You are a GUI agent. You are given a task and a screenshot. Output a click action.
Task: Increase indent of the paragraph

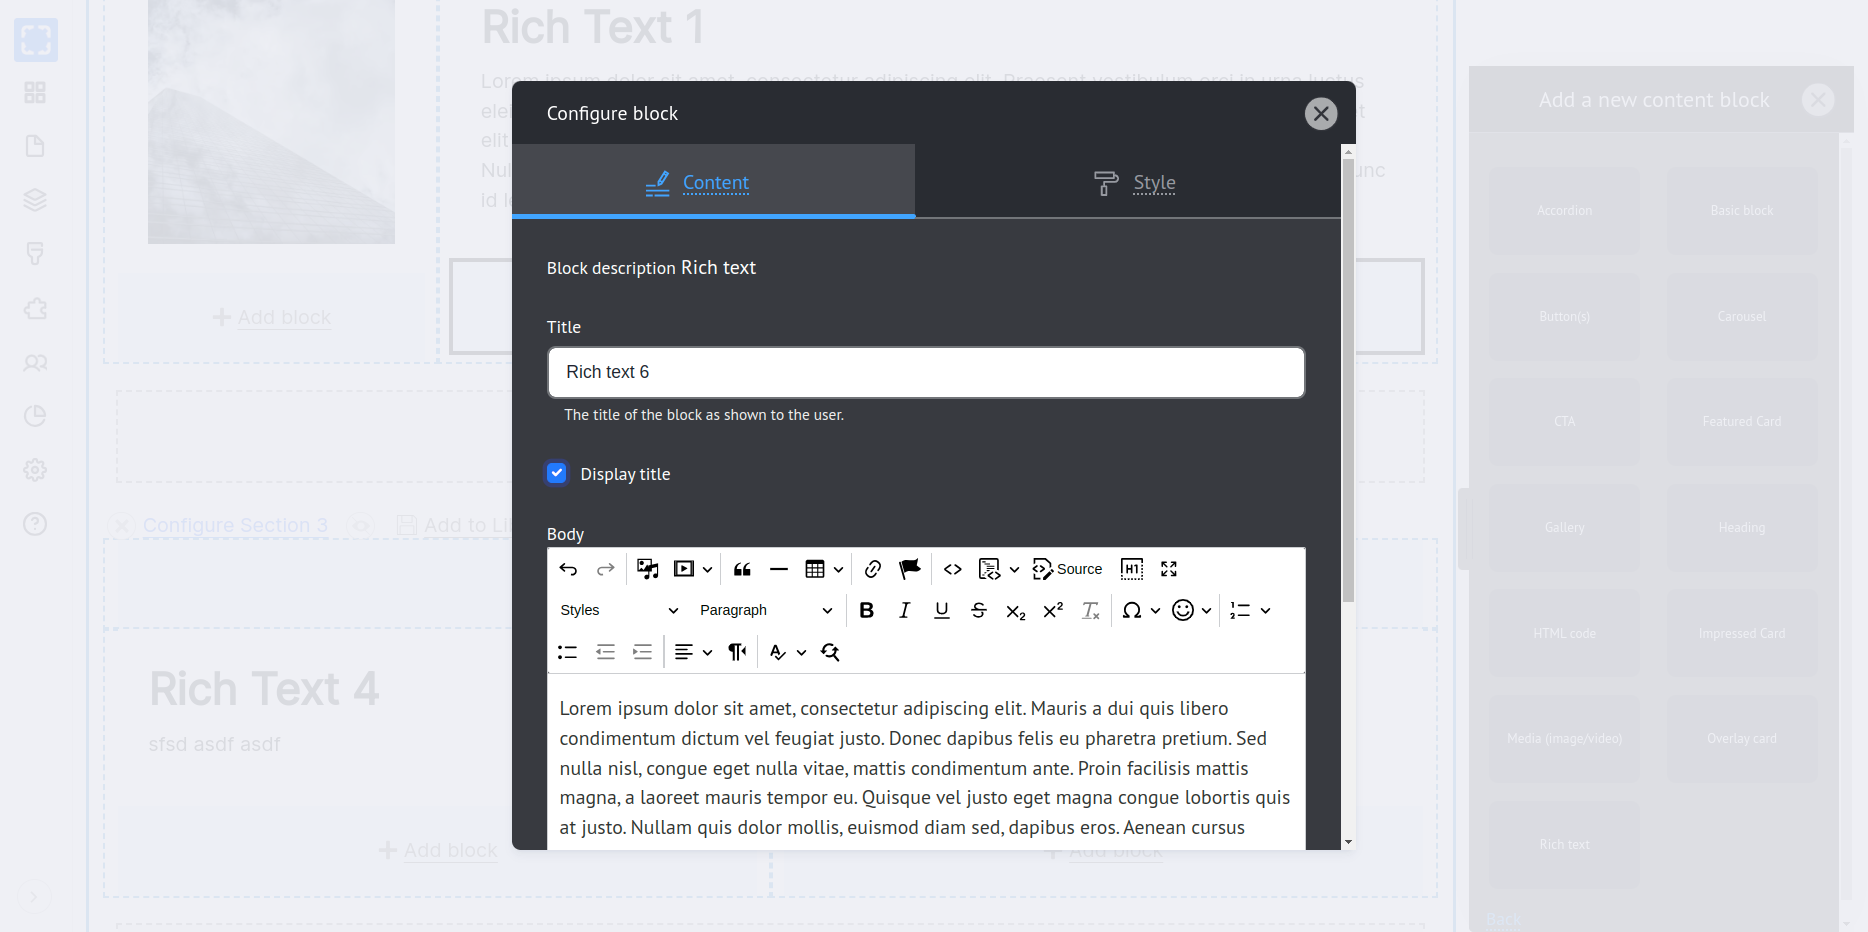tap(643, 652)
